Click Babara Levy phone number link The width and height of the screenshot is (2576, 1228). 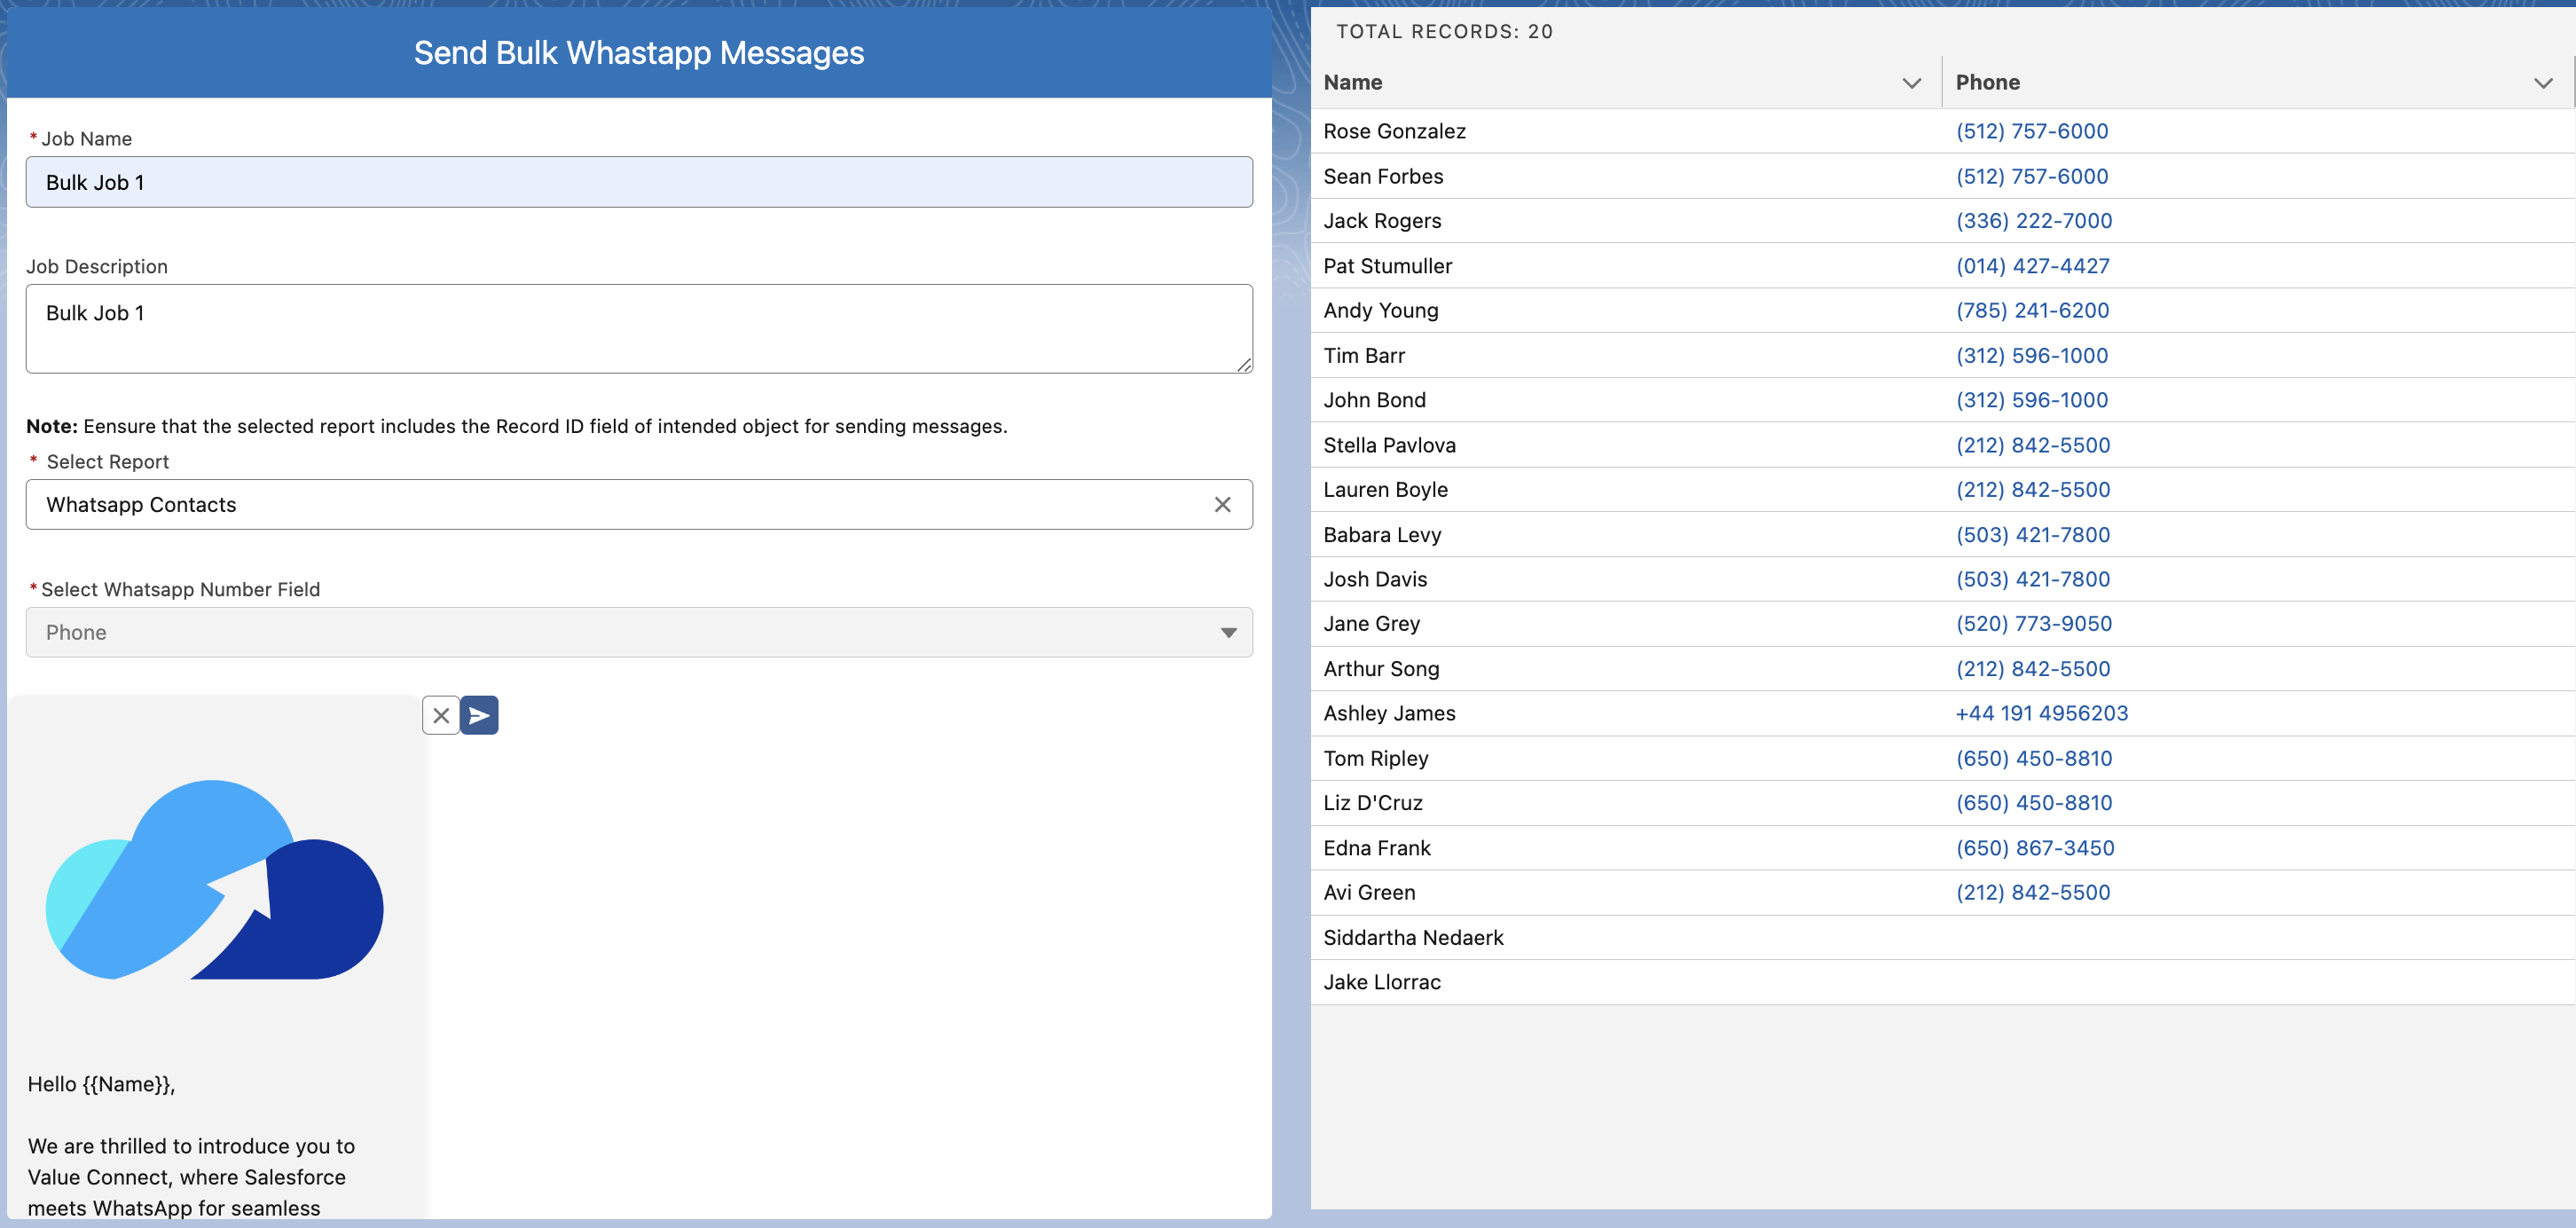point(2032,534)
